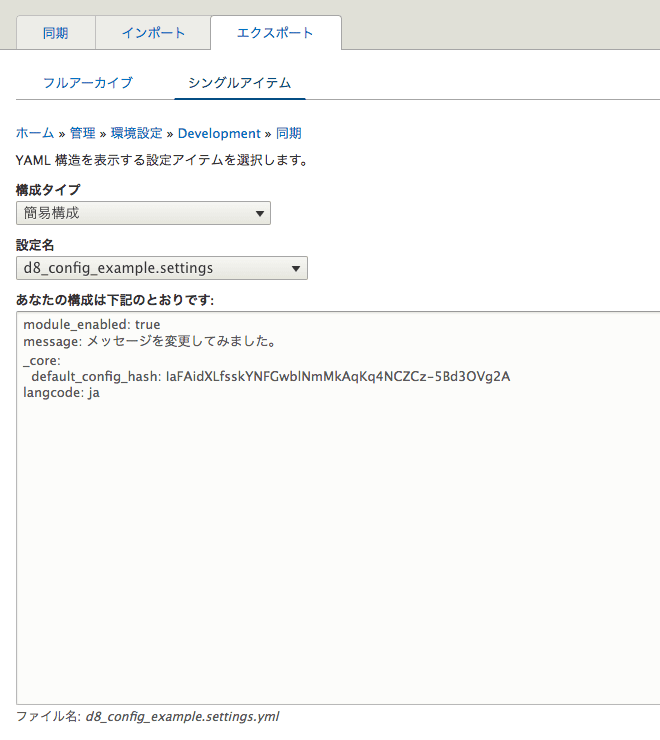Click the あなたの構成は下記のとおりです label
The image size is (660, 740).
(115, 300)
